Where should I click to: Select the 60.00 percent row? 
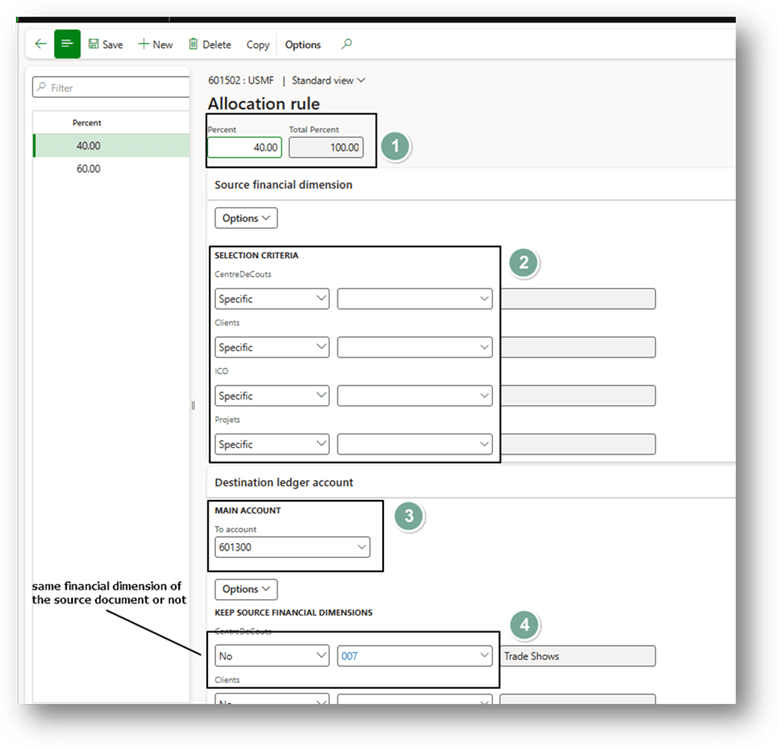click(88, 169)
